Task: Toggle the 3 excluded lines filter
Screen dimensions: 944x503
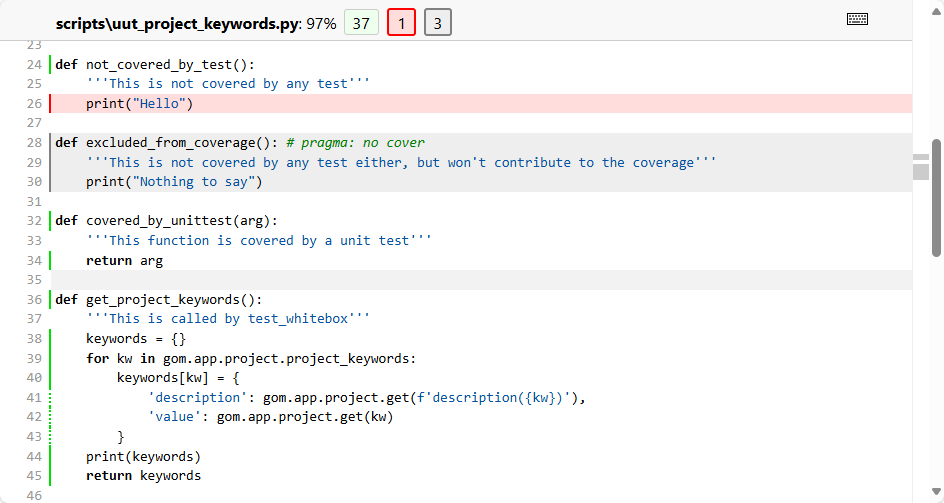Action: [437, 23]
